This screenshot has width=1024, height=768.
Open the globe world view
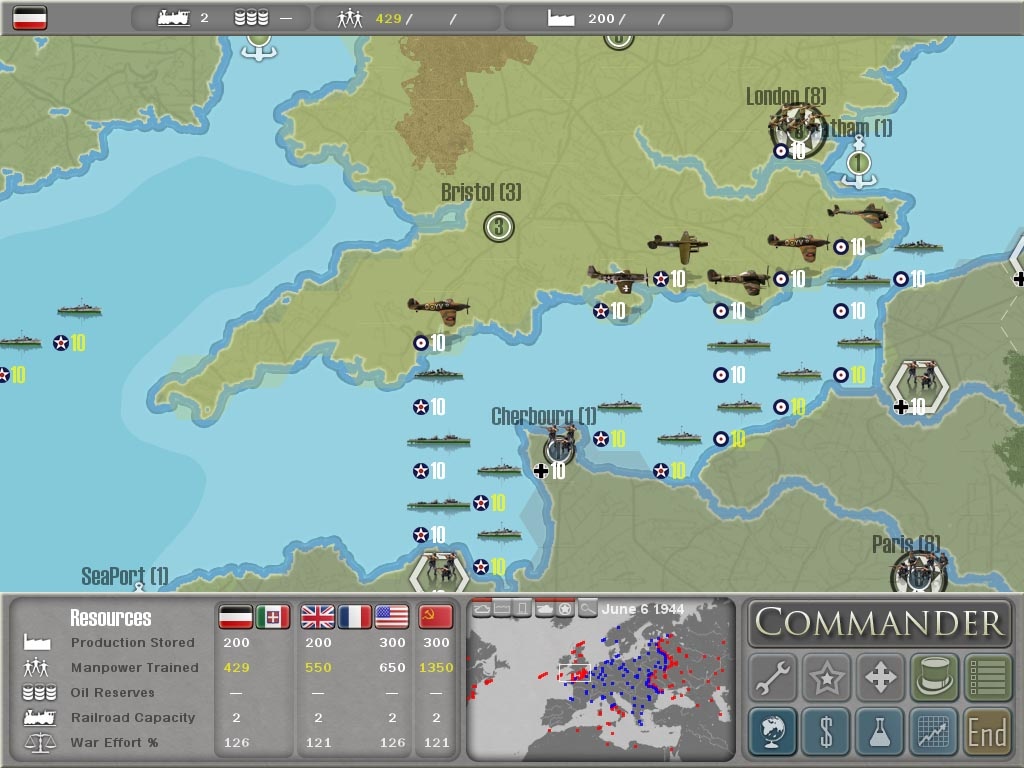pyautogui.click(x=772, y=732)
